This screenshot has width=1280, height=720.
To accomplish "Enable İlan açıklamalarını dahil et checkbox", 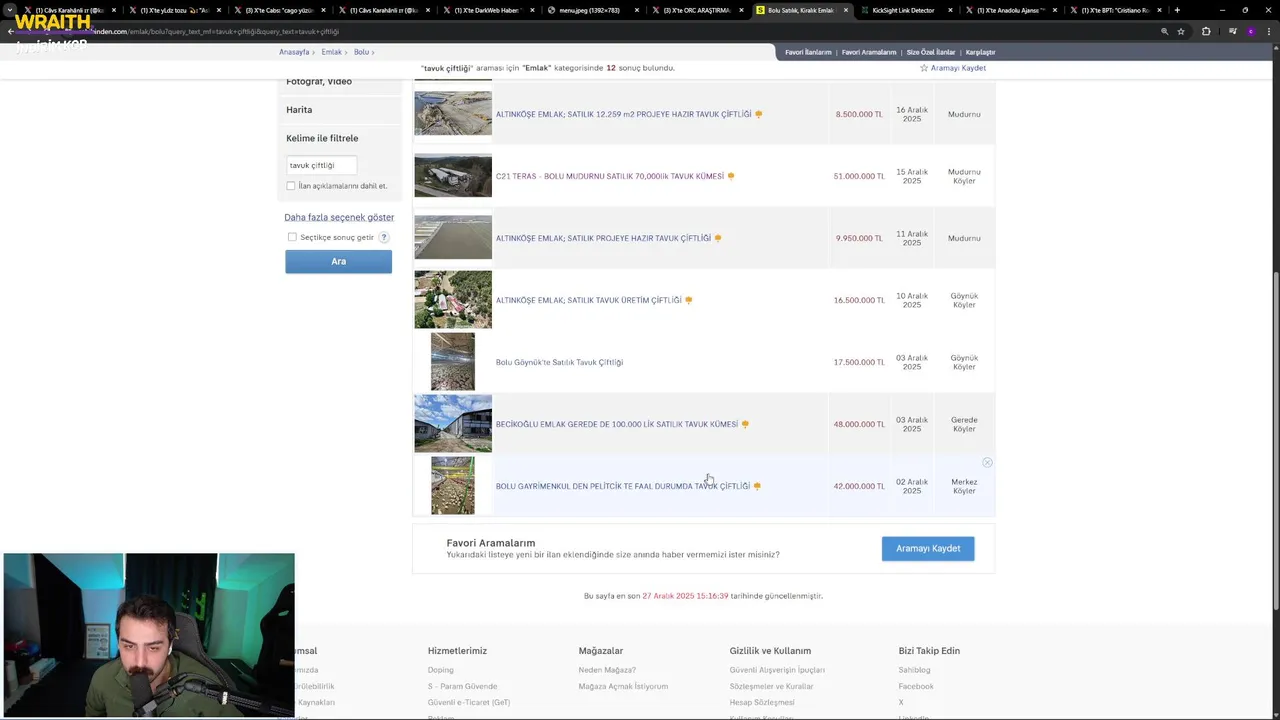I will coord(291,186).
